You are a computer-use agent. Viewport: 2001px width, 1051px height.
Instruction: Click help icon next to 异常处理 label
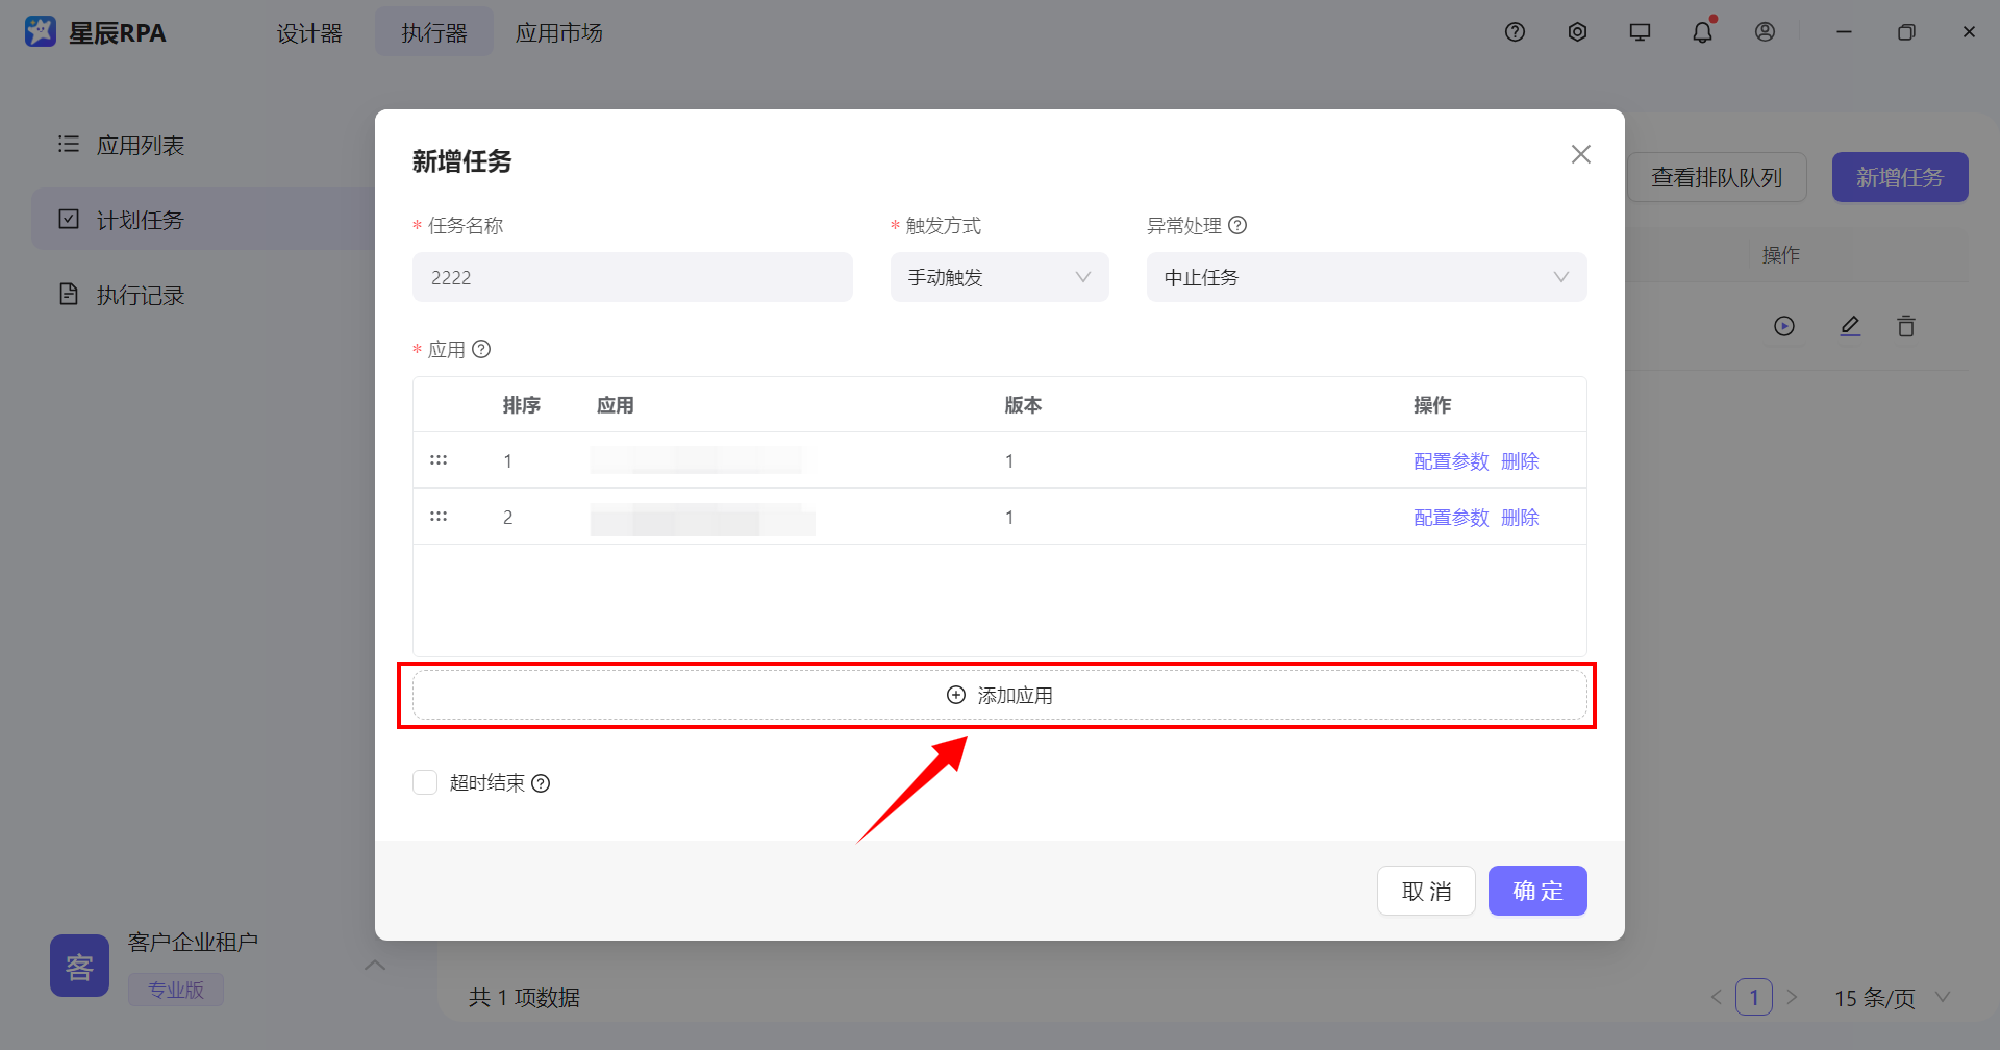[x=1237, y=225]
